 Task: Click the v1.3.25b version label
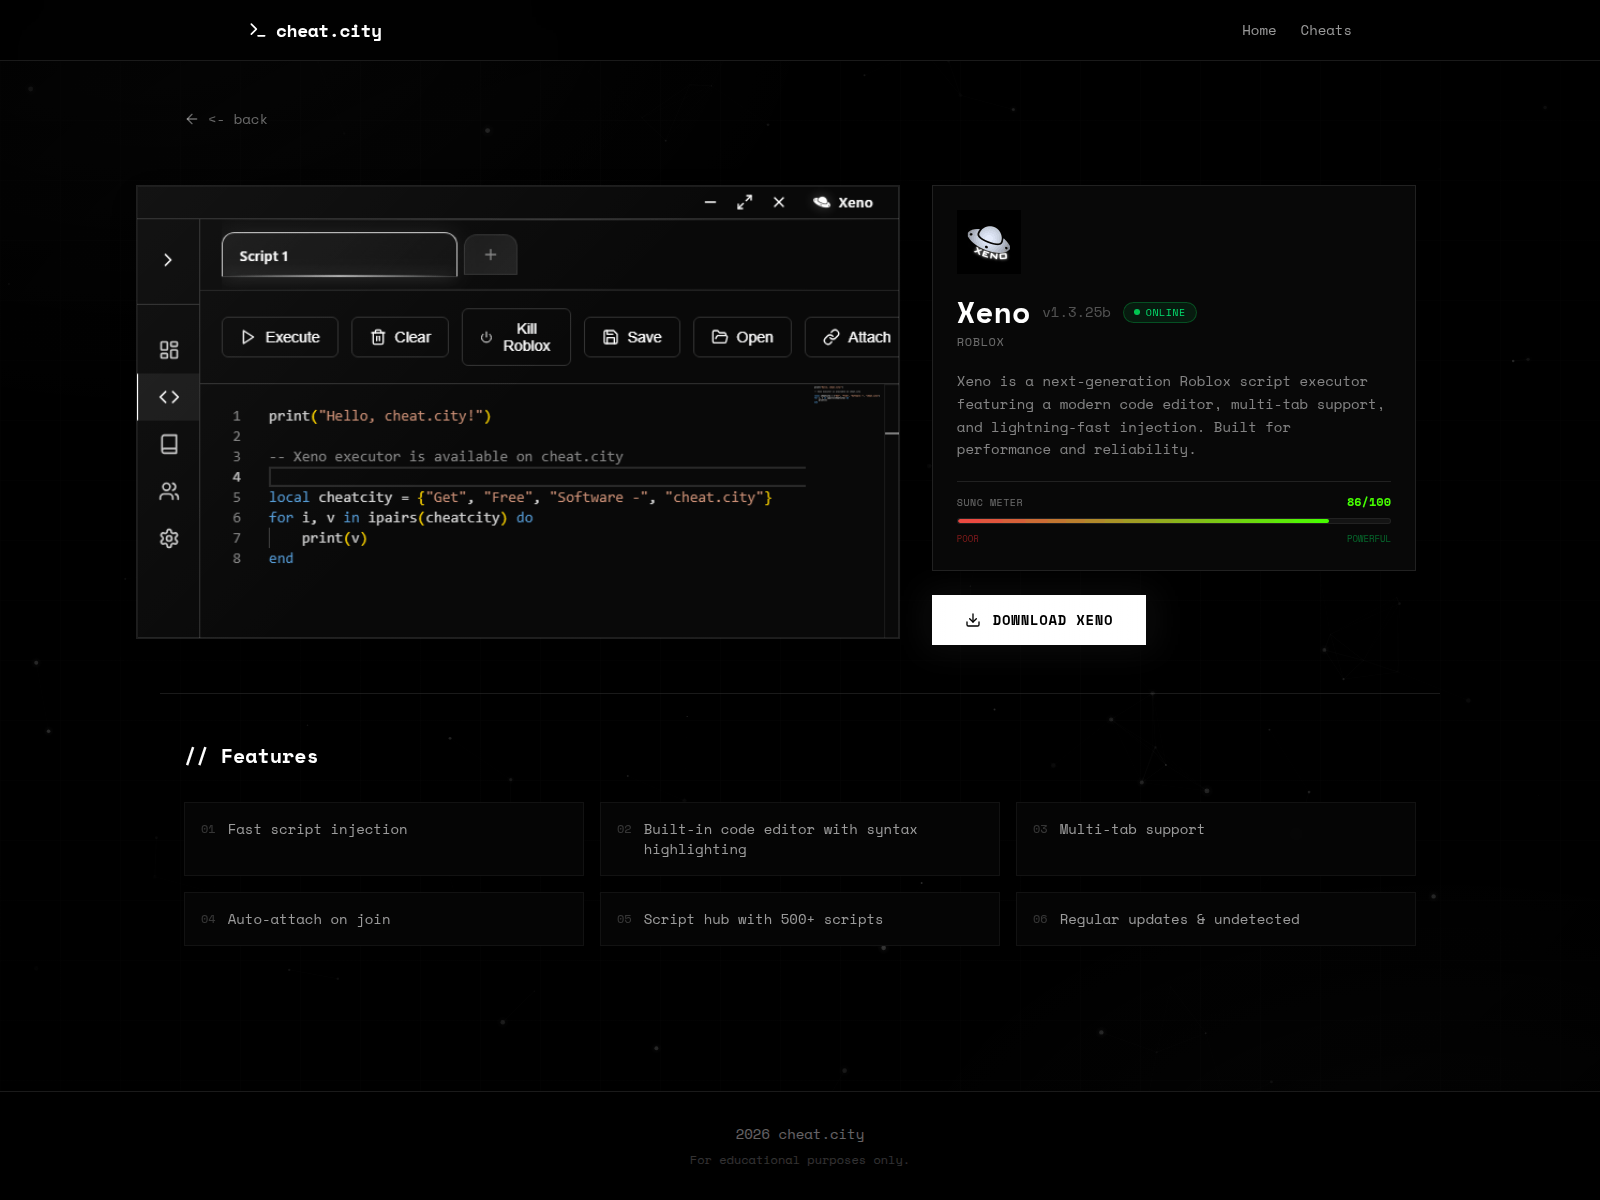pos(1076,312)
